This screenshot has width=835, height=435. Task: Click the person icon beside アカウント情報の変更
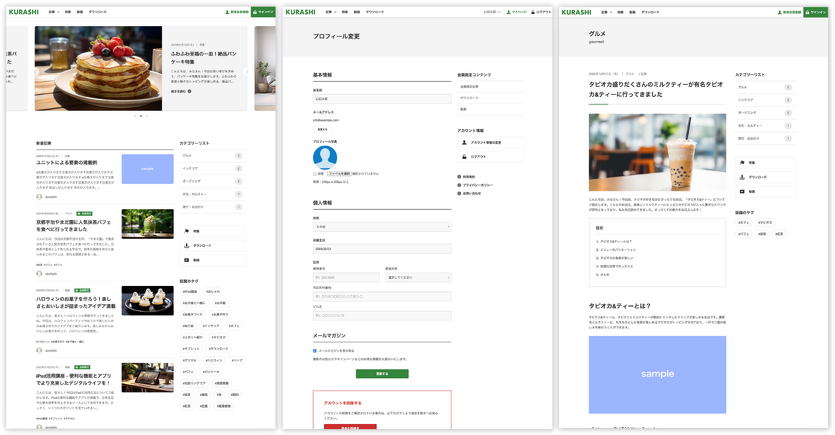coord(464,143)
